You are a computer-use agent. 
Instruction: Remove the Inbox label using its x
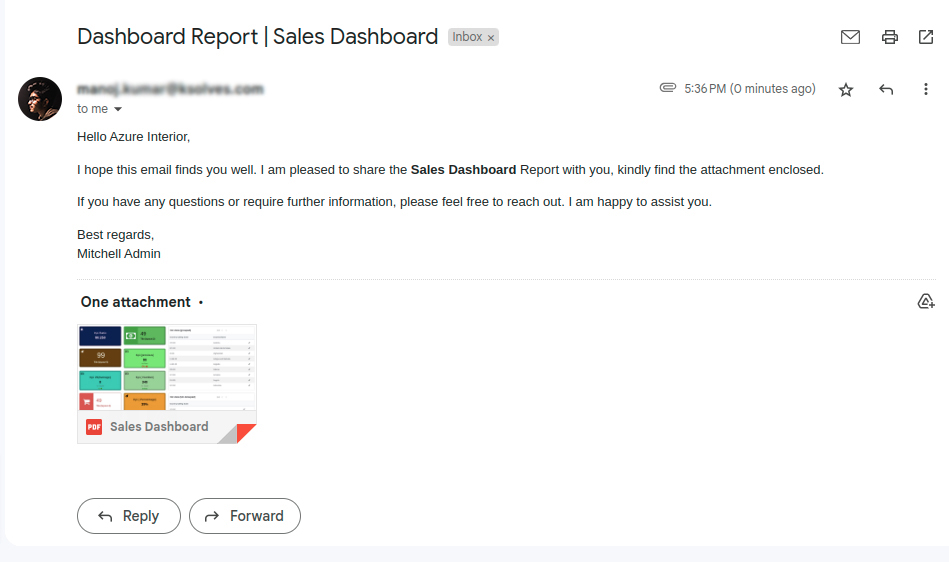(491, 38)
